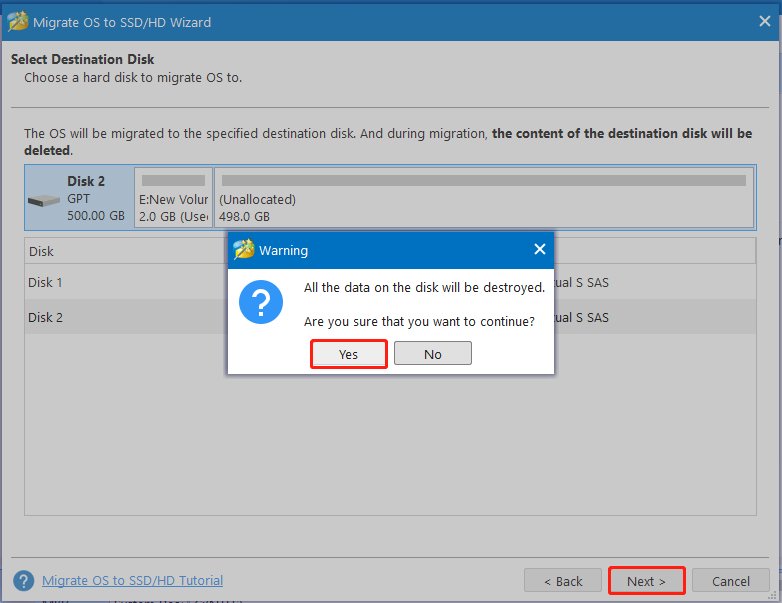Viewport: 782px width, 603px height.
Task: Click the question mark icon in Warning dialog
Action: [261, 302]
